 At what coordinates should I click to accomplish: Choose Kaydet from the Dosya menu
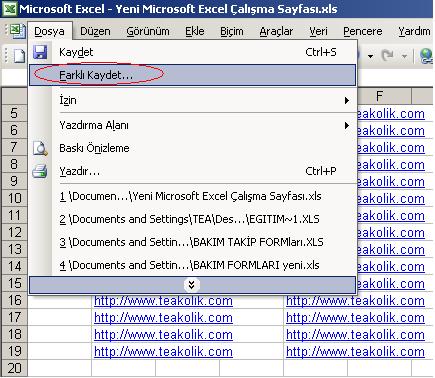point(193,52)
